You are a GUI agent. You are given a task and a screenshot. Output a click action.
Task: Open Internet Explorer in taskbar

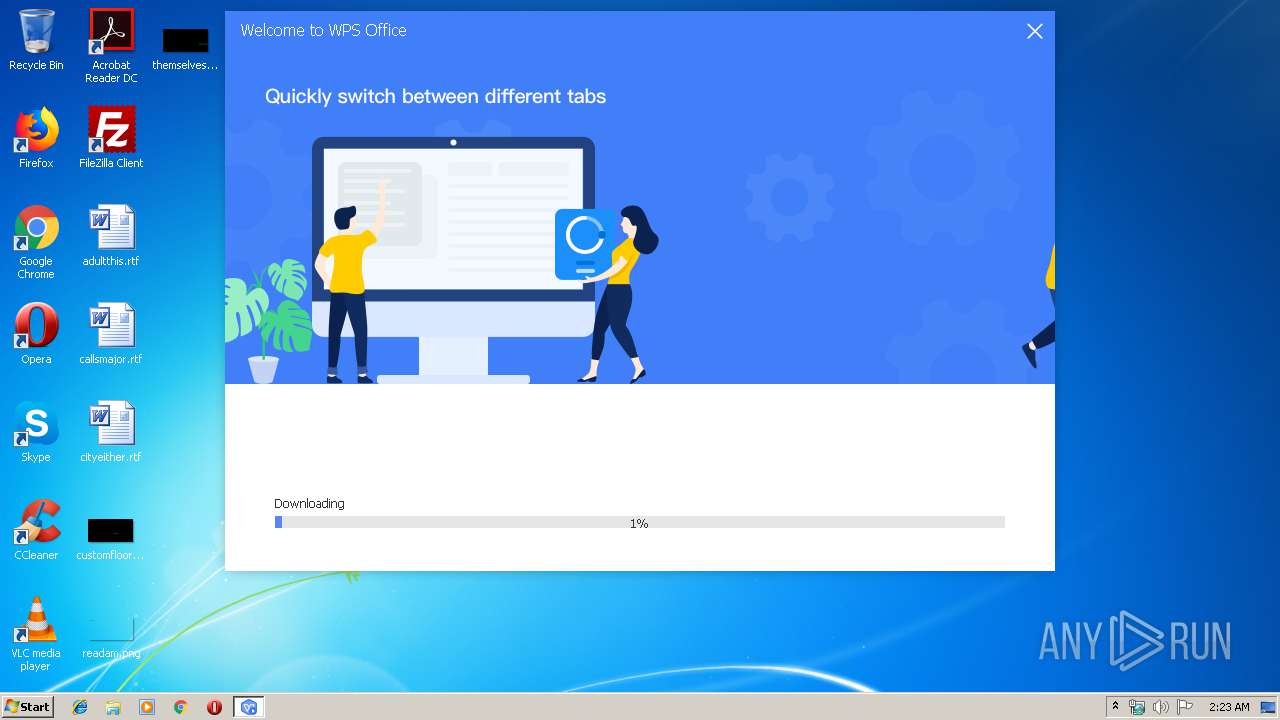point(80,707)
